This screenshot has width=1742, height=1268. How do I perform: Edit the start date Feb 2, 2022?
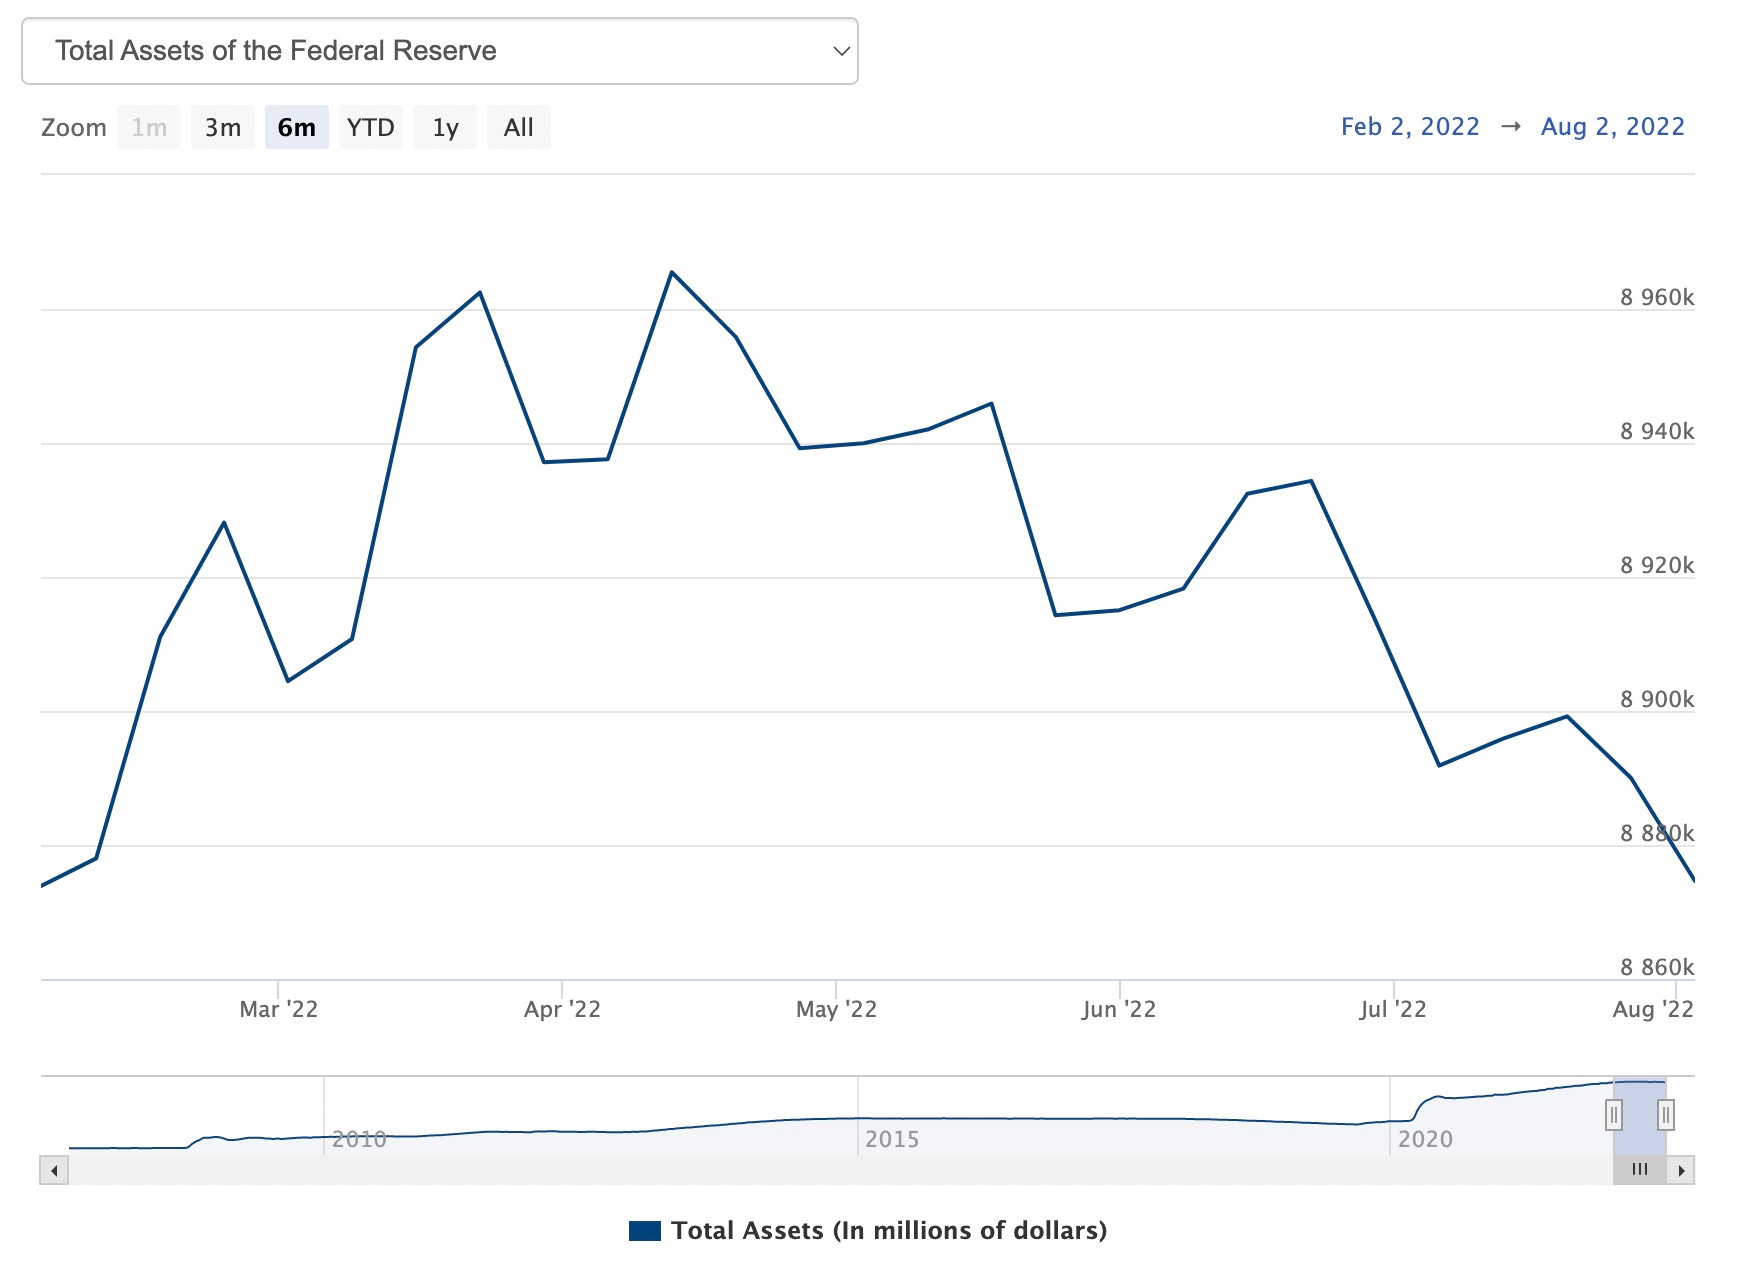pos(1410,126)
